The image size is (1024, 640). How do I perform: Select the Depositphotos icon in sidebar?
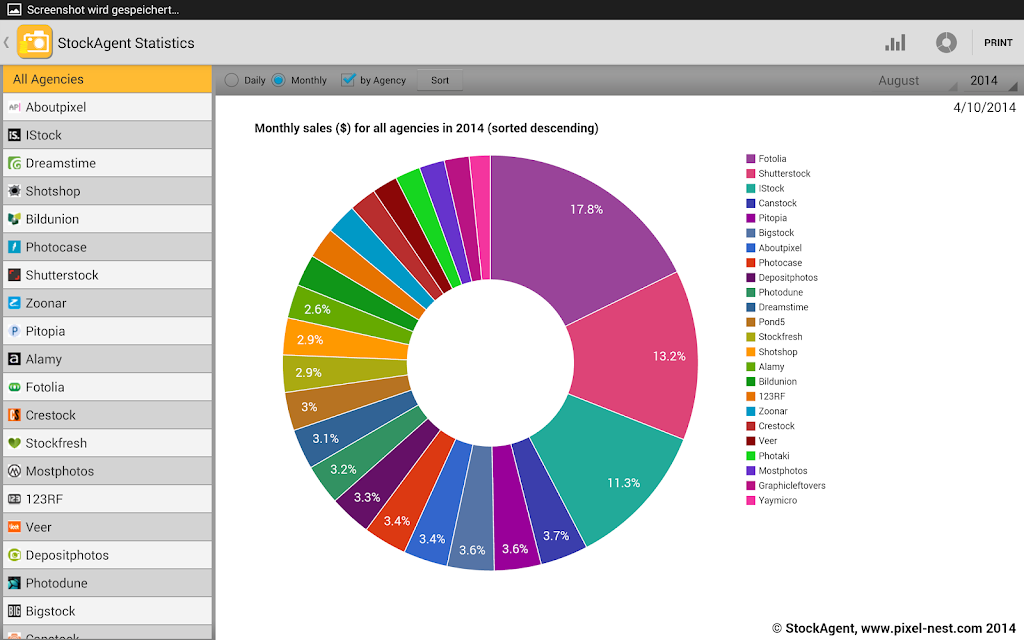tap(14, 555)
